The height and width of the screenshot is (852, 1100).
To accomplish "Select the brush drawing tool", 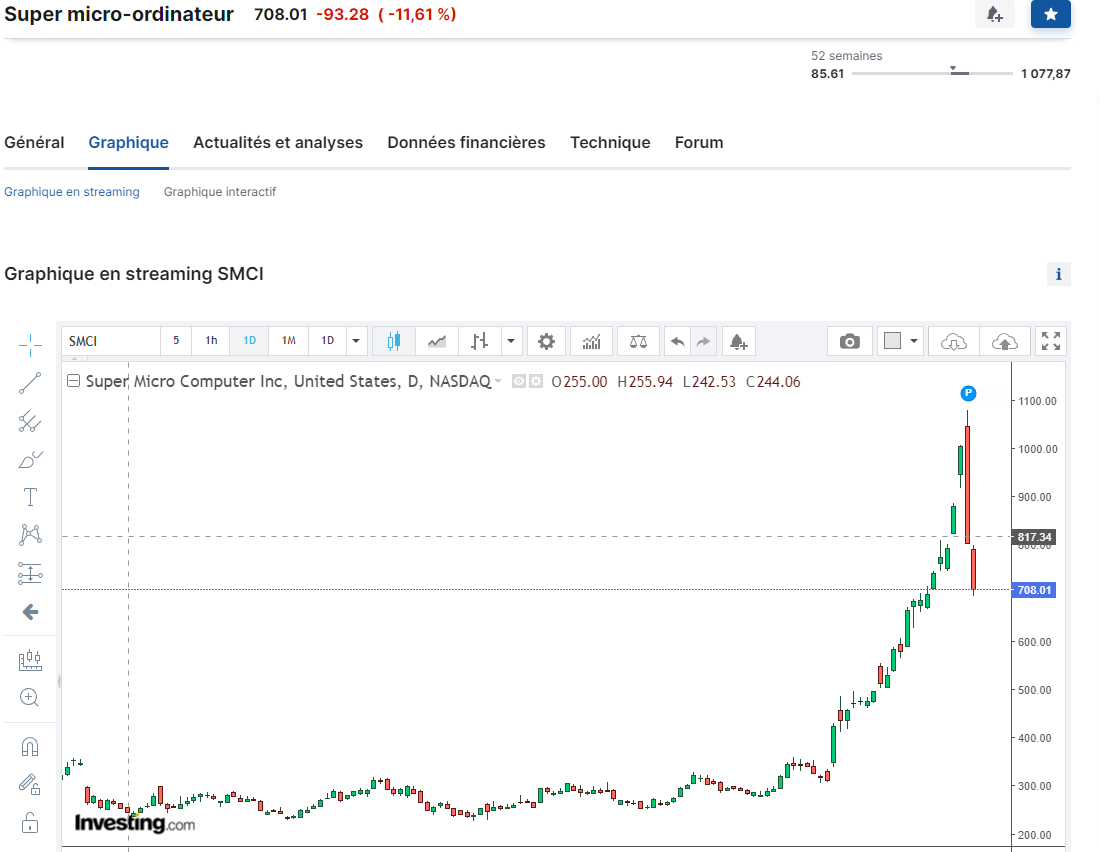I will (x=30, y=460).
